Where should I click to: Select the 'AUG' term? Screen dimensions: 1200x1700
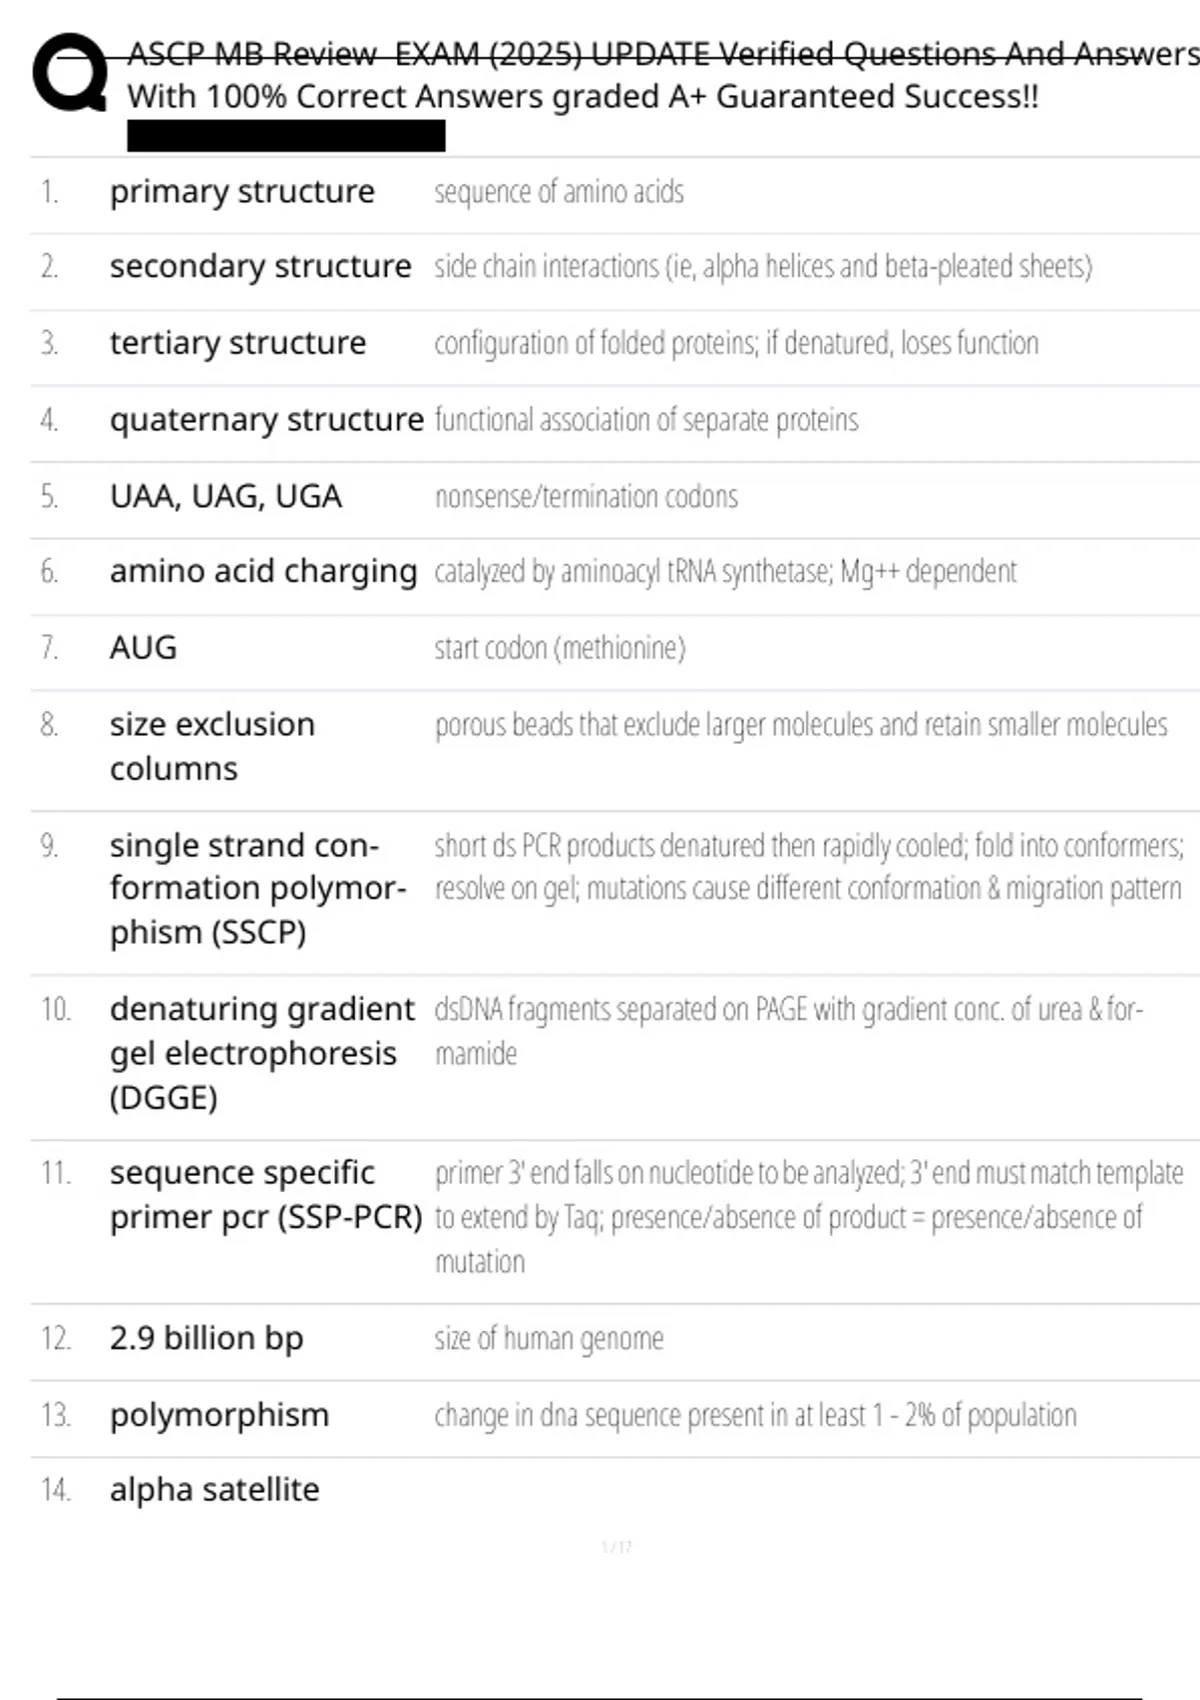point(143,647)
